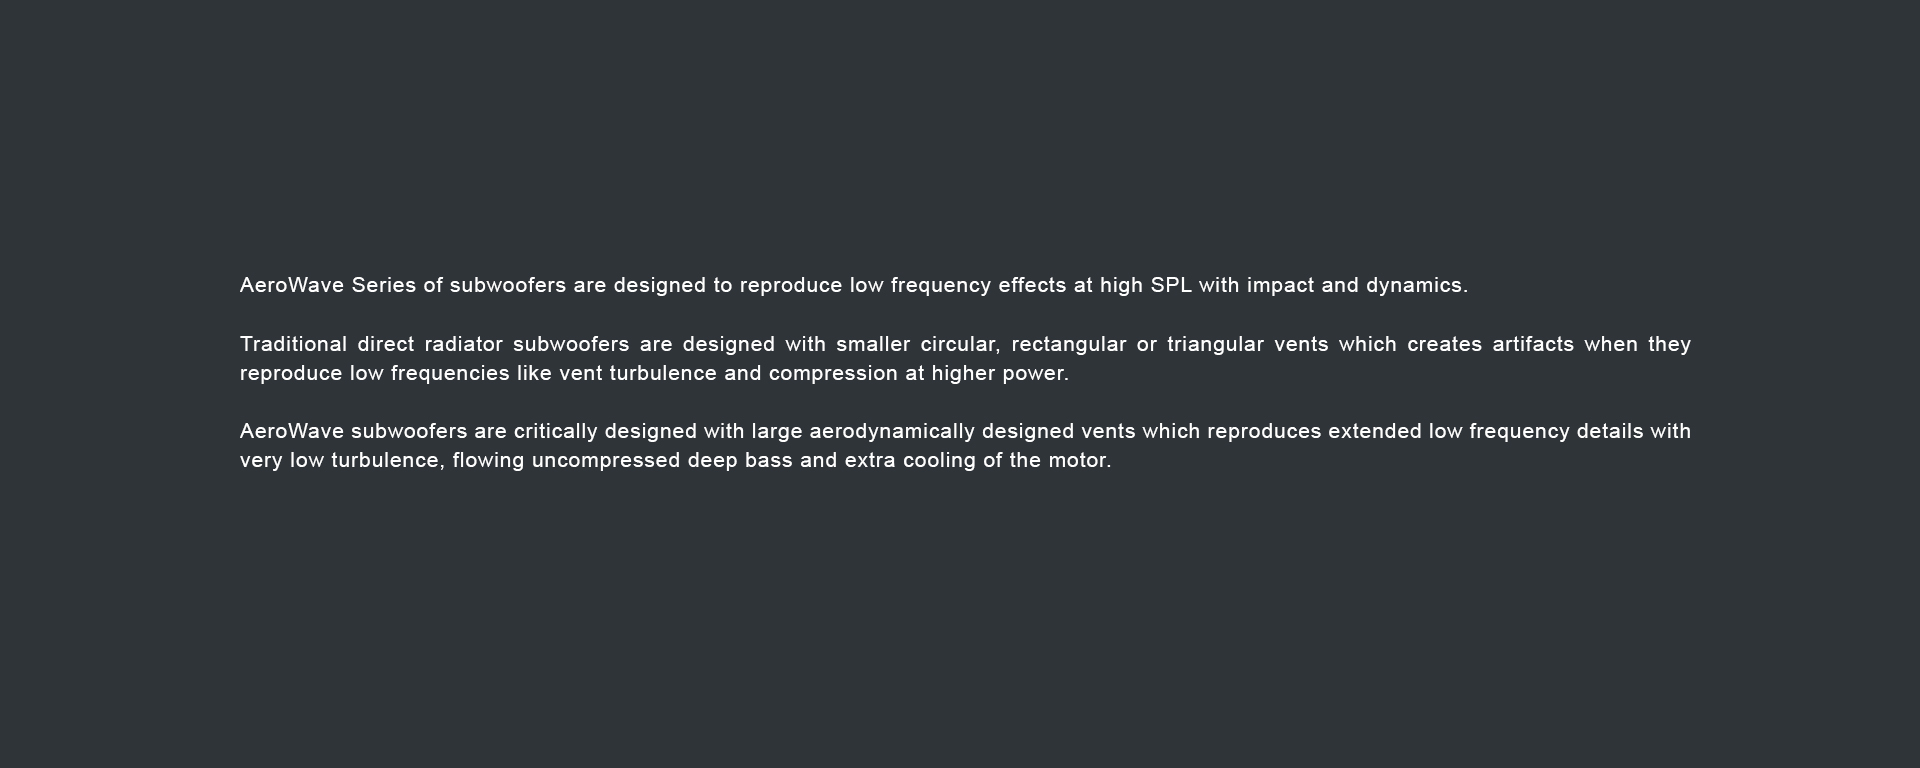Click the word 'motor.'

tap(1080, 460)
